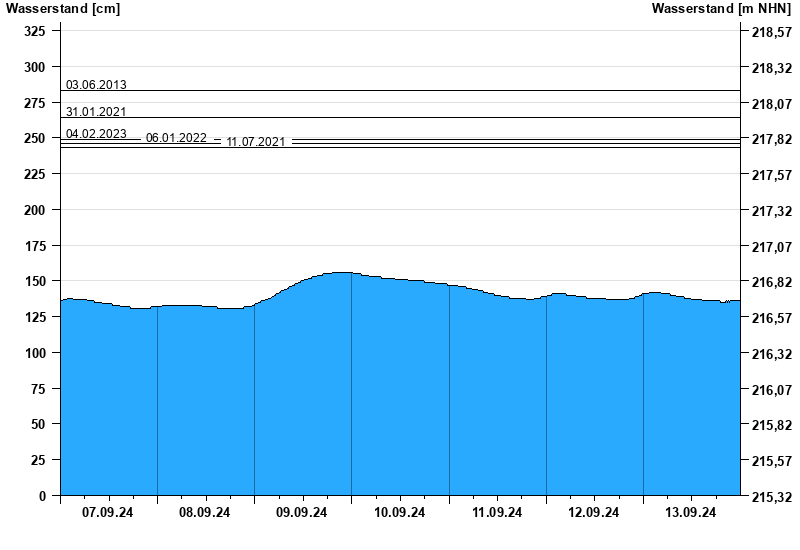Click the 150 tick on the left axis
Screen dimensions: 800x550
pos(35,282)
